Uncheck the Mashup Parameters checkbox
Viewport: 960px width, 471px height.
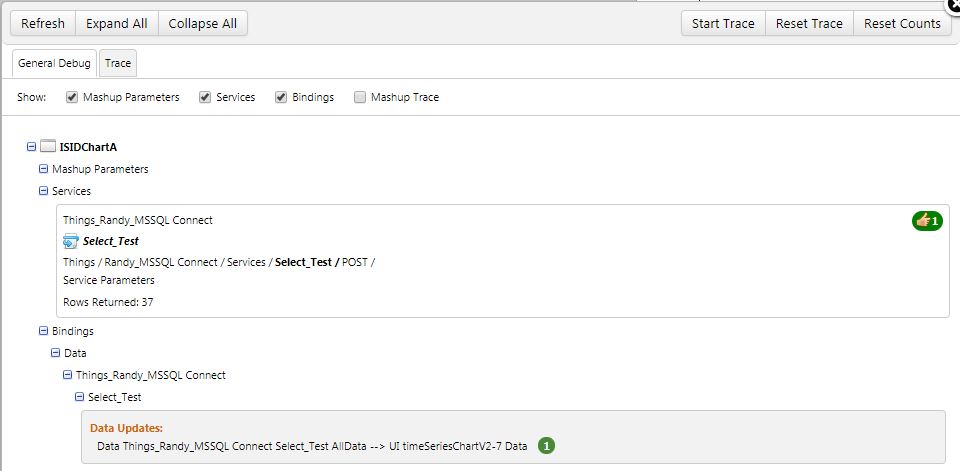(x=72, y=98)
